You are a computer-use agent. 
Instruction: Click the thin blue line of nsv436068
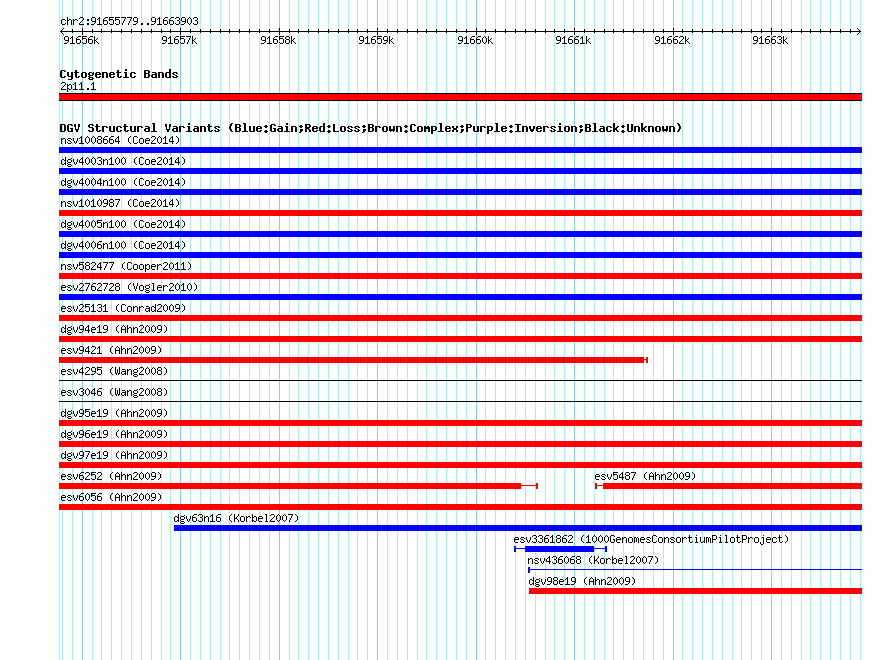[x=695, y=570]
